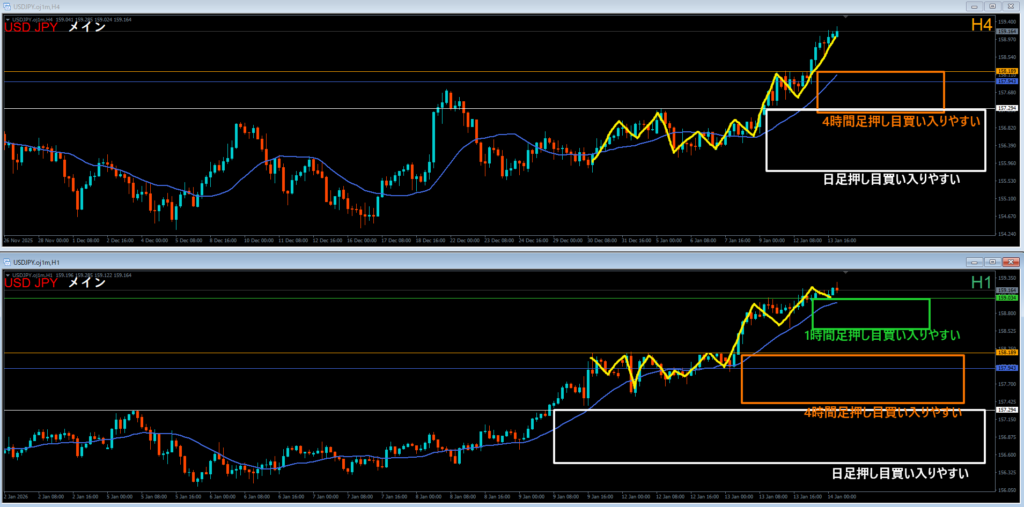Select white 日足押し目買い入りやすい text in H4 chart
1024x507 pixels.
(894, 179)
